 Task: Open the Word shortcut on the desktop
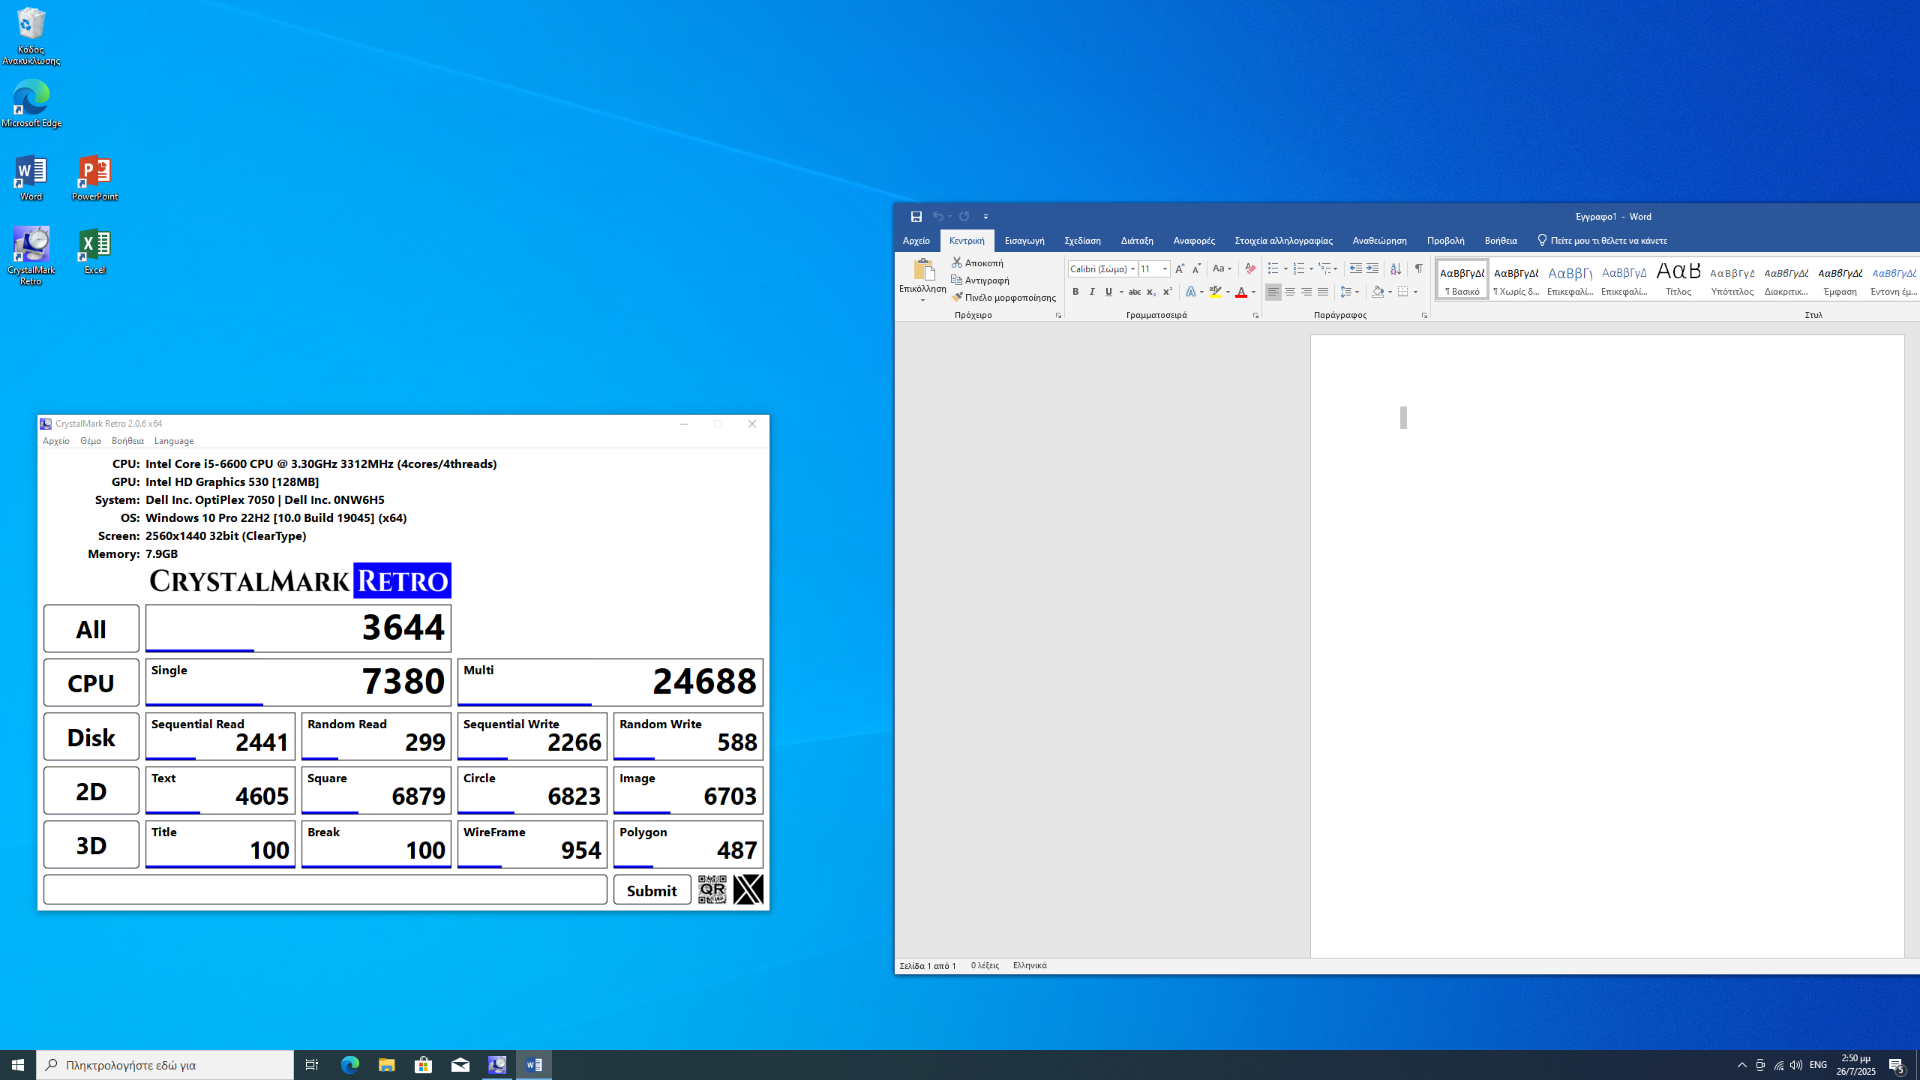point(31,179)
